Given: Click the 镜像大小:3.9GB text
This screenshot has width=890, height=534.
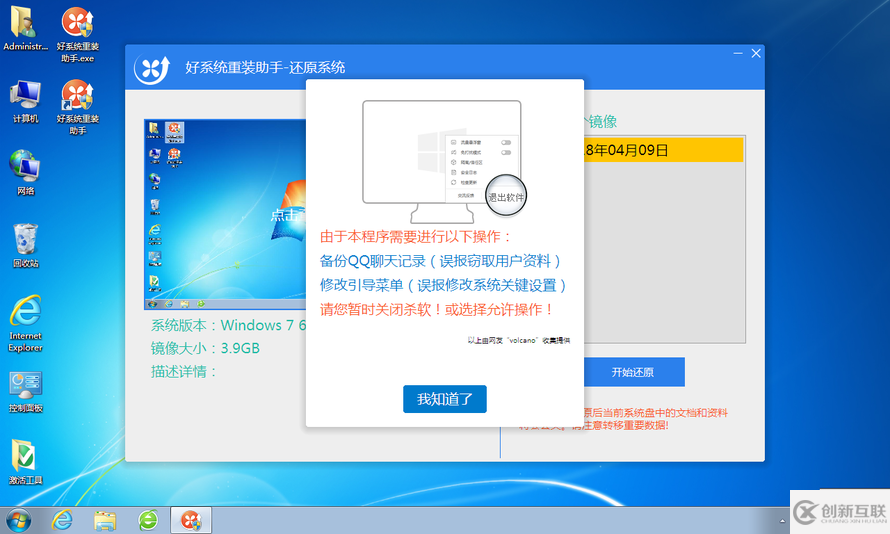Looking at the screenshot, I should [205, 348].
